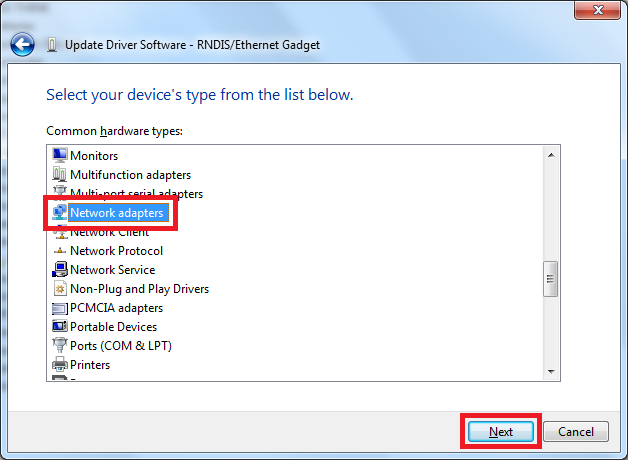Select Network Client from the list
Viewport: 628px width, 460px height.
[x=109, y=232]
